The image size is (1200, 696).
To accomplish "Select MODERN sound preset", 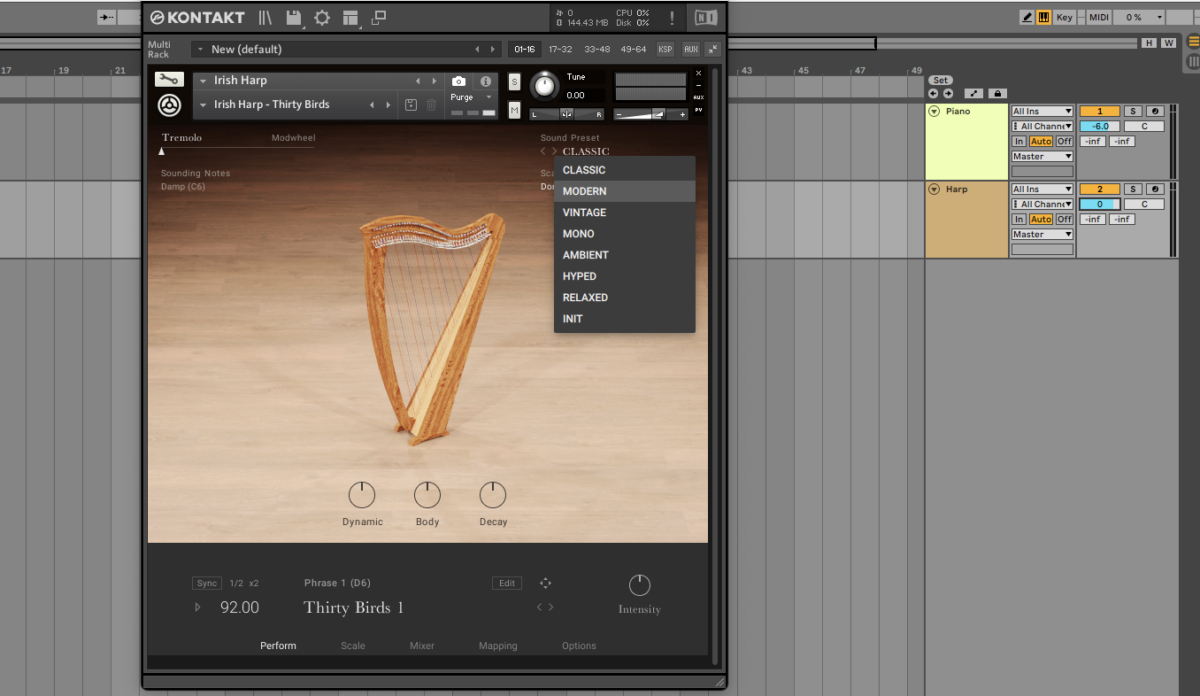I will pyautogui.click(x=625, y=191).
